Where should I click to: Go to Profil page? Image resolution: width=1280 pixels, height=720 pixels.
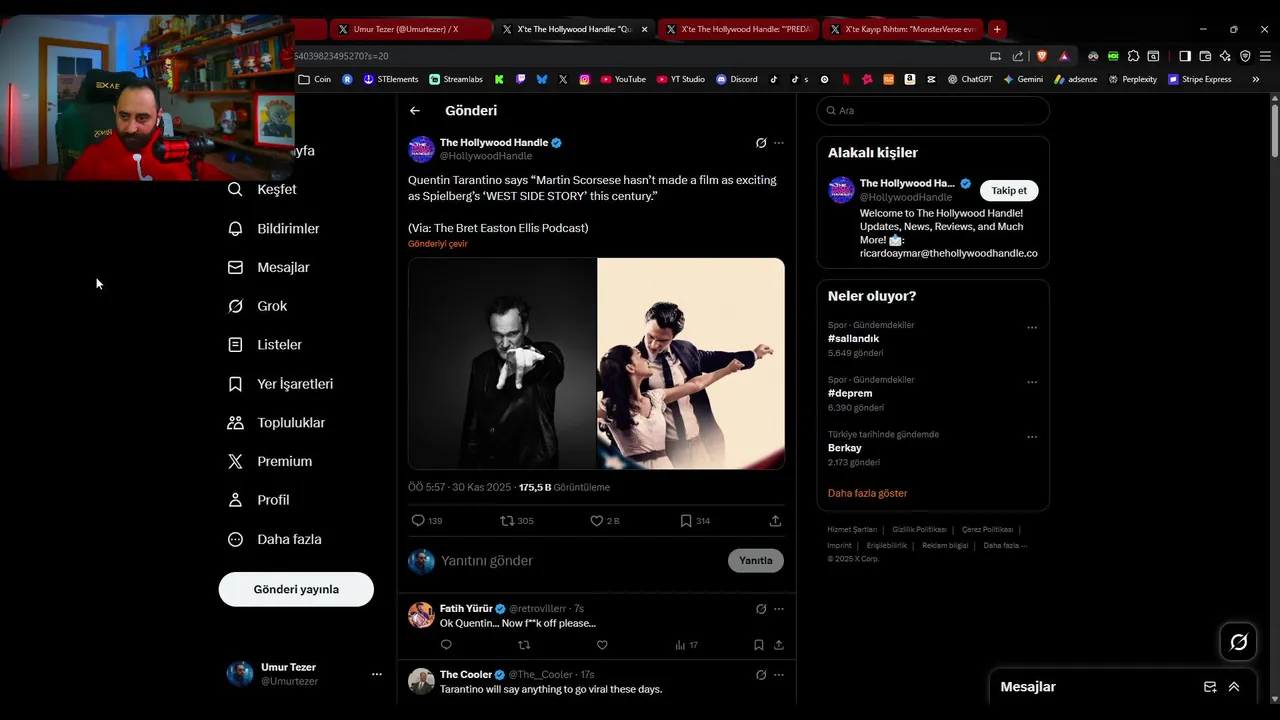[x=259, y=500]
